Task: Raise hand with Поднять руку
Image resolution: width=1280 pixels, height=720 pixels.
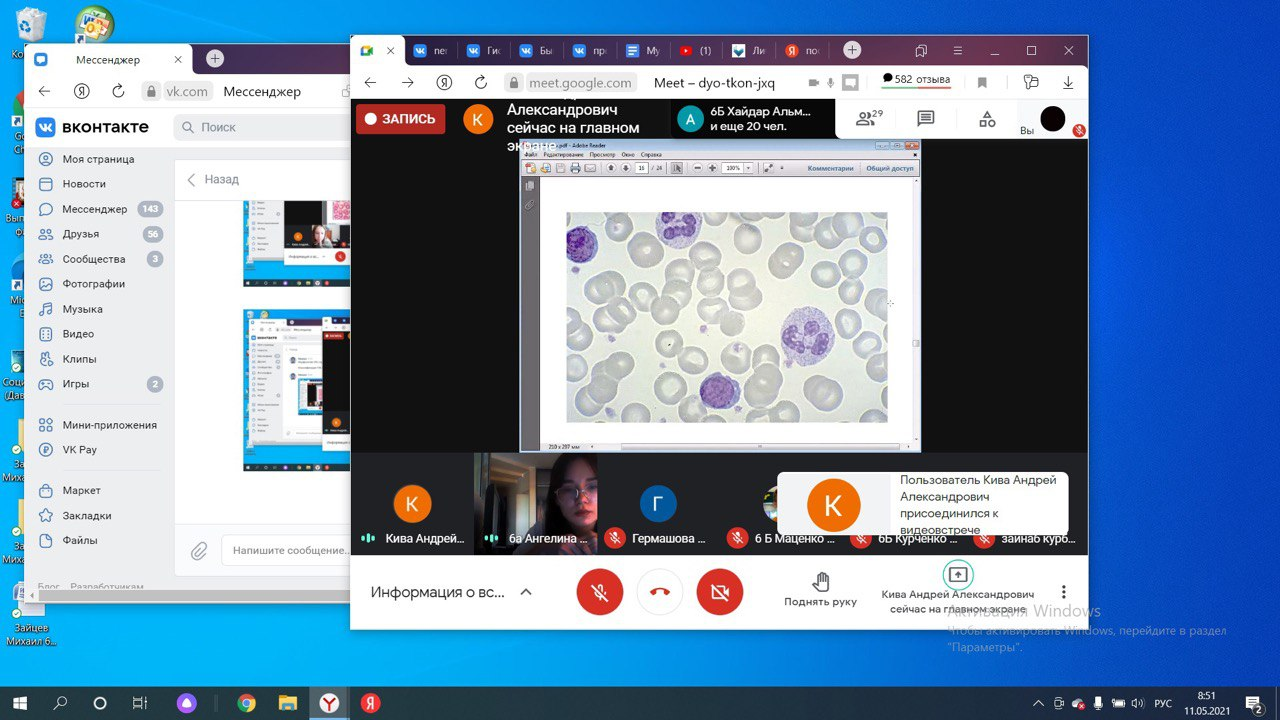Action: (x=820, y=590)
